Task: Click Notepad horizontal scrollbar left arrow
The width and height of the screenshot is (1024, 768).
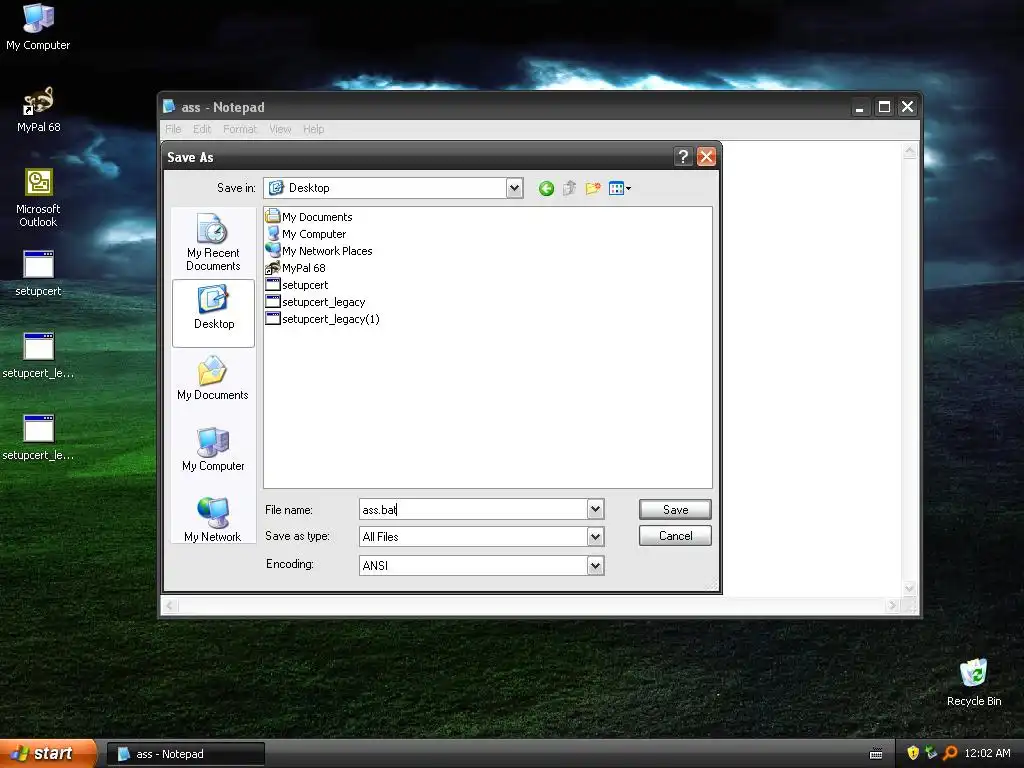Action: [x=170, y=605]
